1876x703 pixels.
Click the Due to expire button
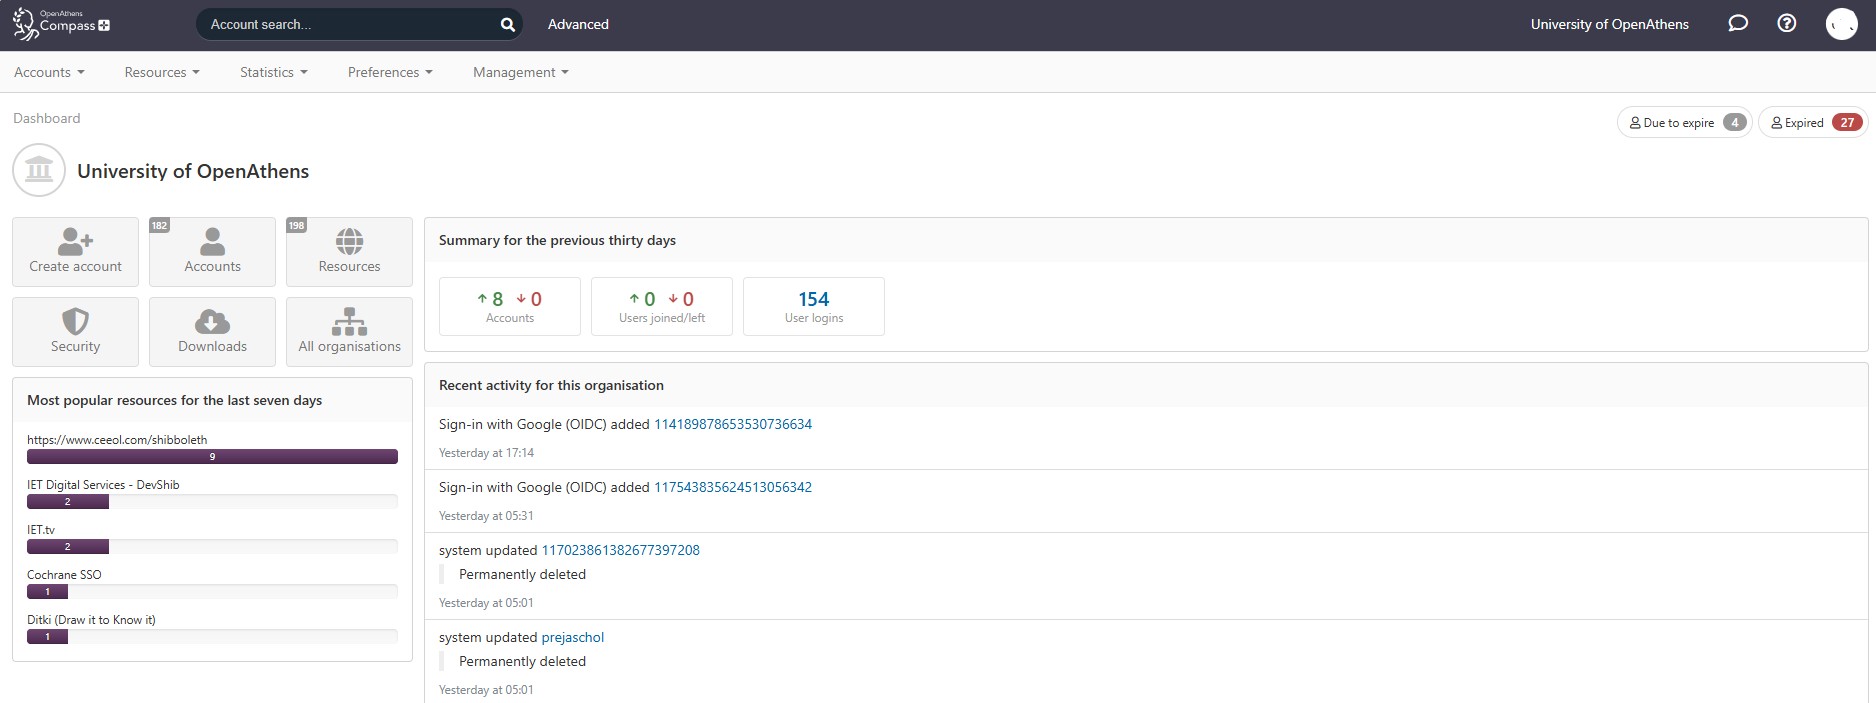pos(1684,122)
